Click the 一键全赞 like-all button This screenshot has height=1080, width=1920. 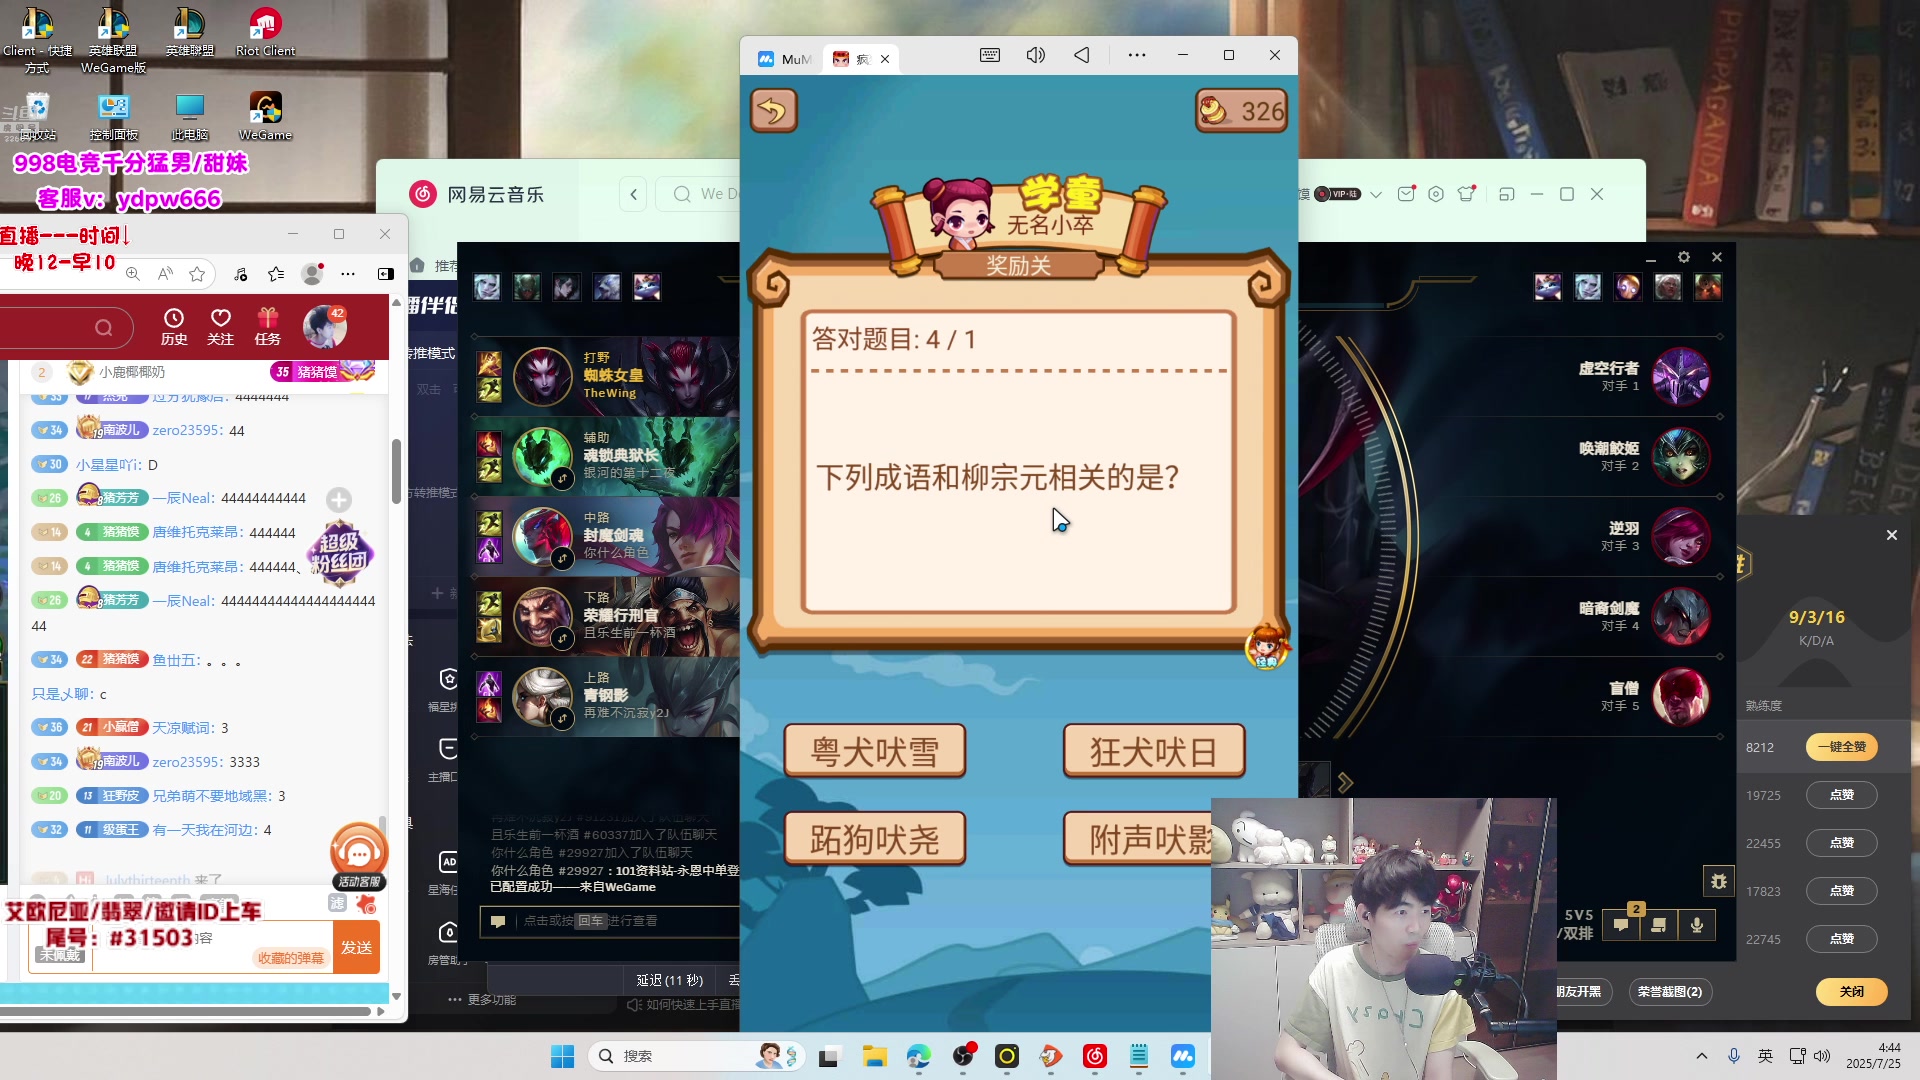(x=1842, y=747)
